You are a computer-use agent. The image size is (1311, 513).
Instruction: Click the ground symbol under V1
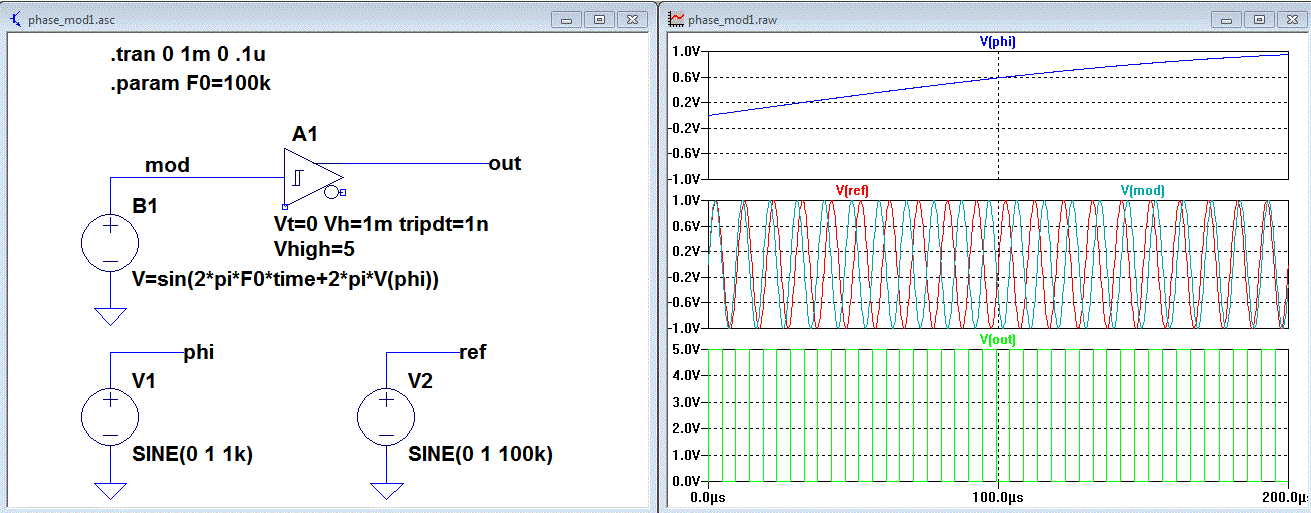pyautogui.click(x=109, y=491)
